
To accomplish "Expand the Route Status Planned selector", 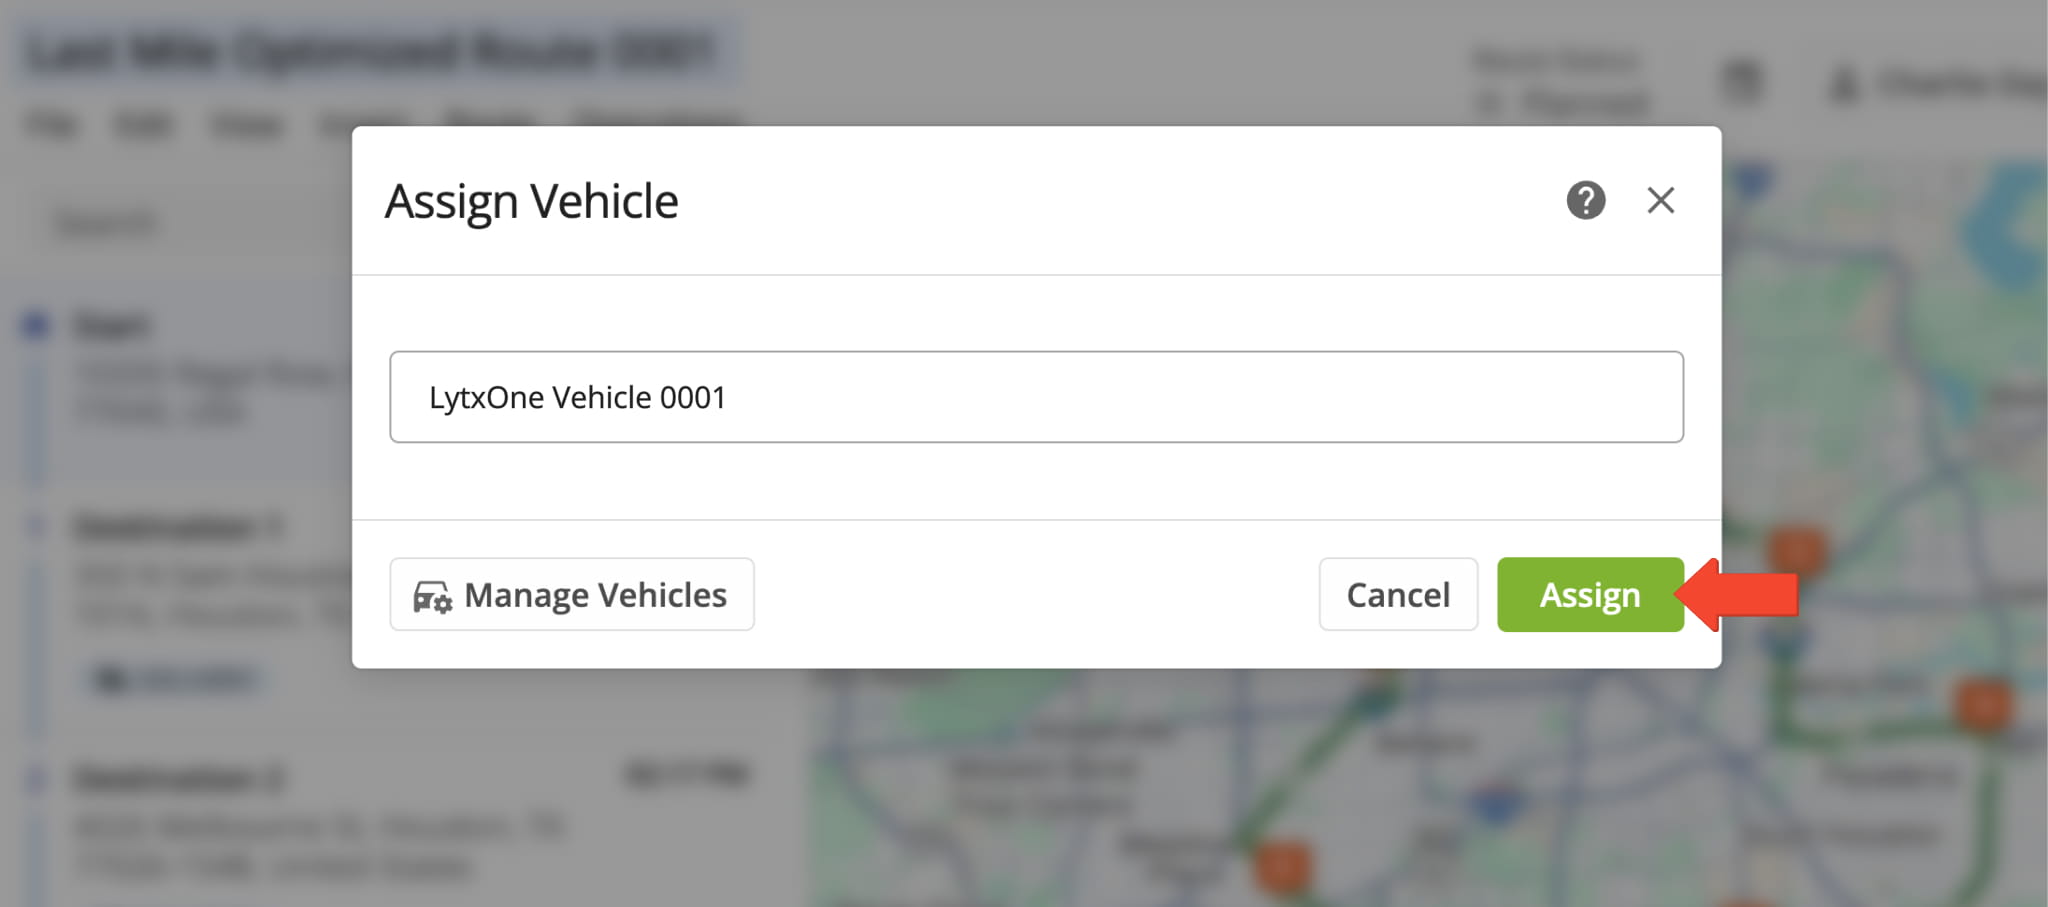I will [1565, 100].
